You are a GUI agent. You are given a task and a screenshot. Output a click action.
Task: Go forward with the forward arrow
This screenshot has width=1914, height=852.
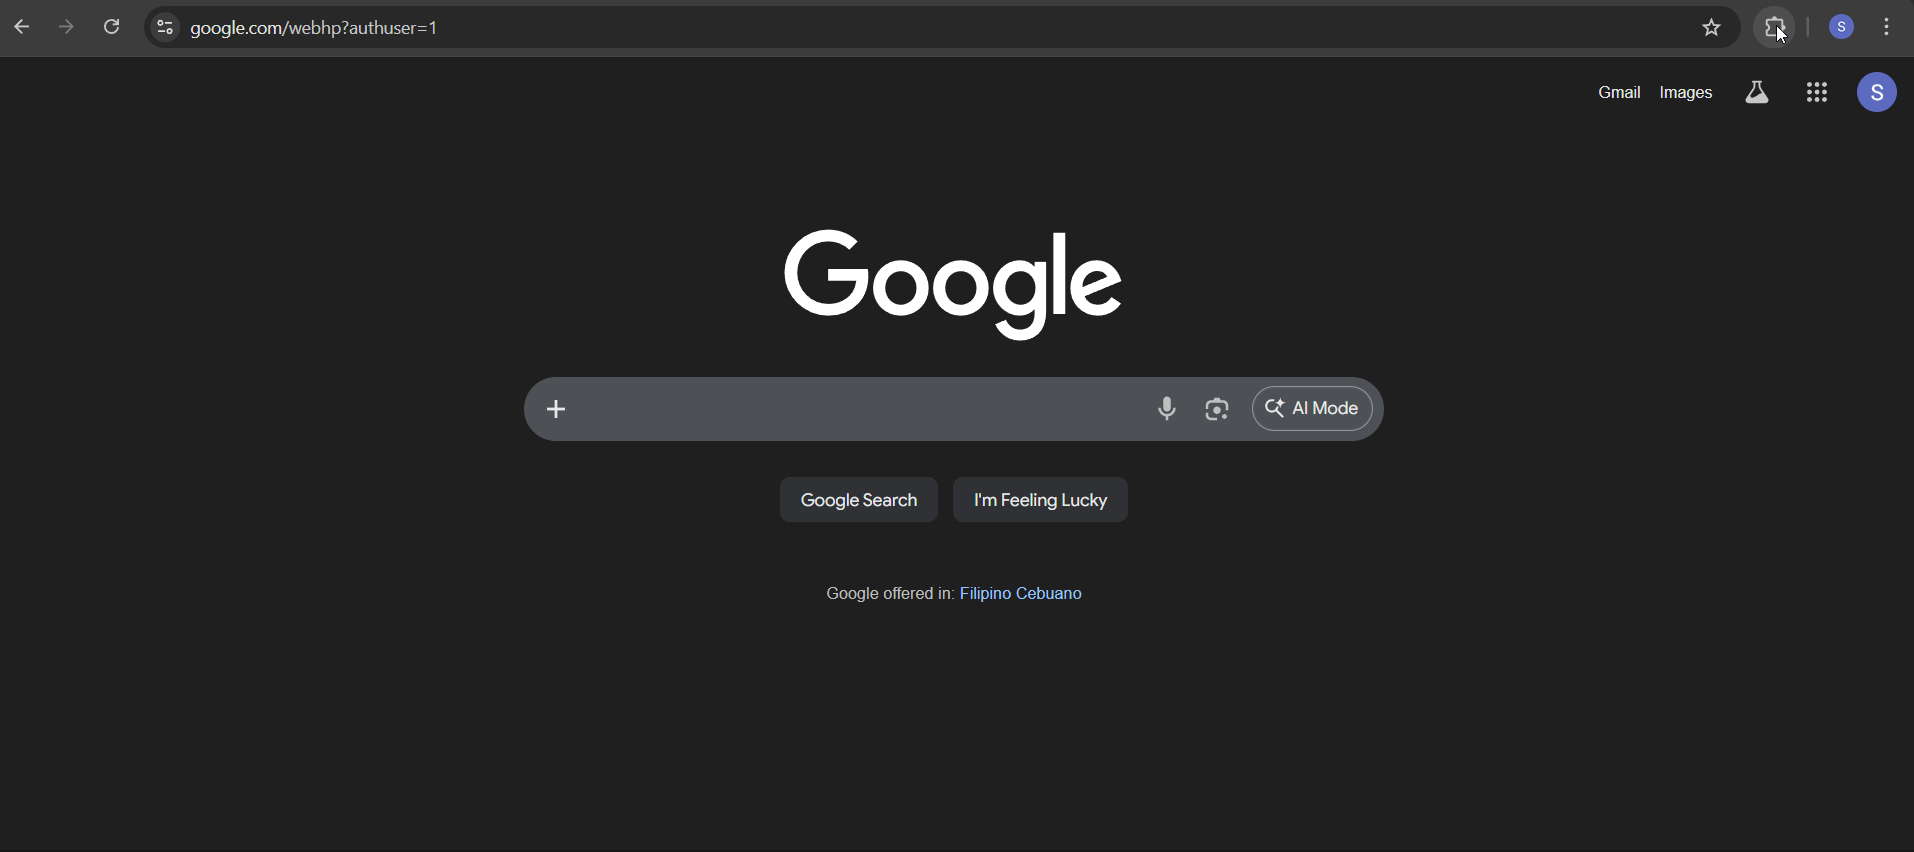pyautogui.click(x=67, y=27)
